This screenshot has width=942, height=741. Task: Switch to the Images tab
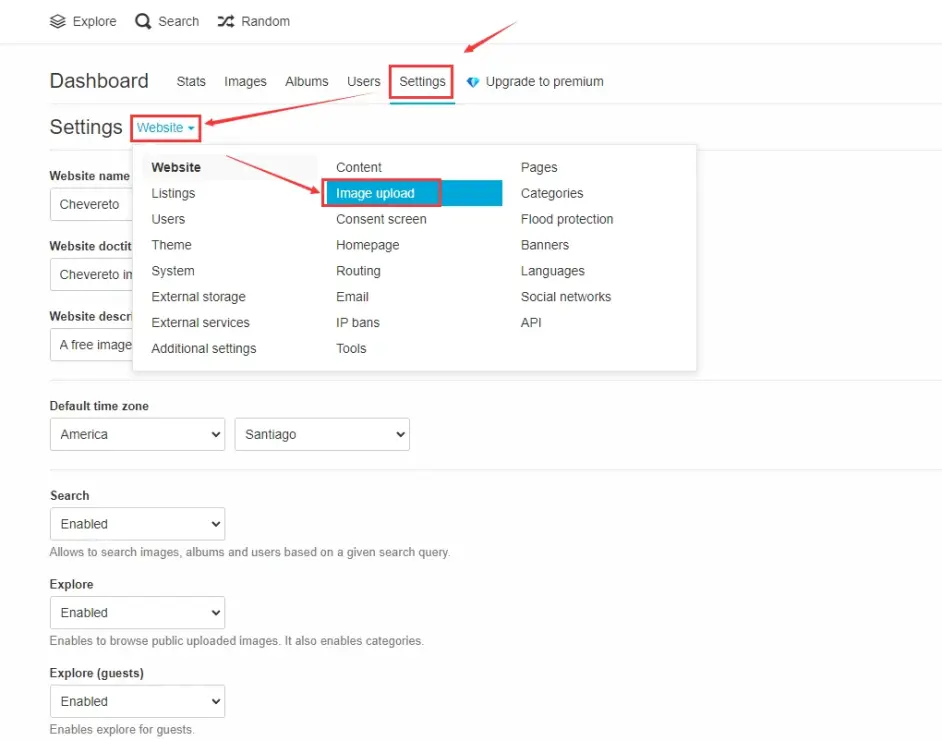245,82
